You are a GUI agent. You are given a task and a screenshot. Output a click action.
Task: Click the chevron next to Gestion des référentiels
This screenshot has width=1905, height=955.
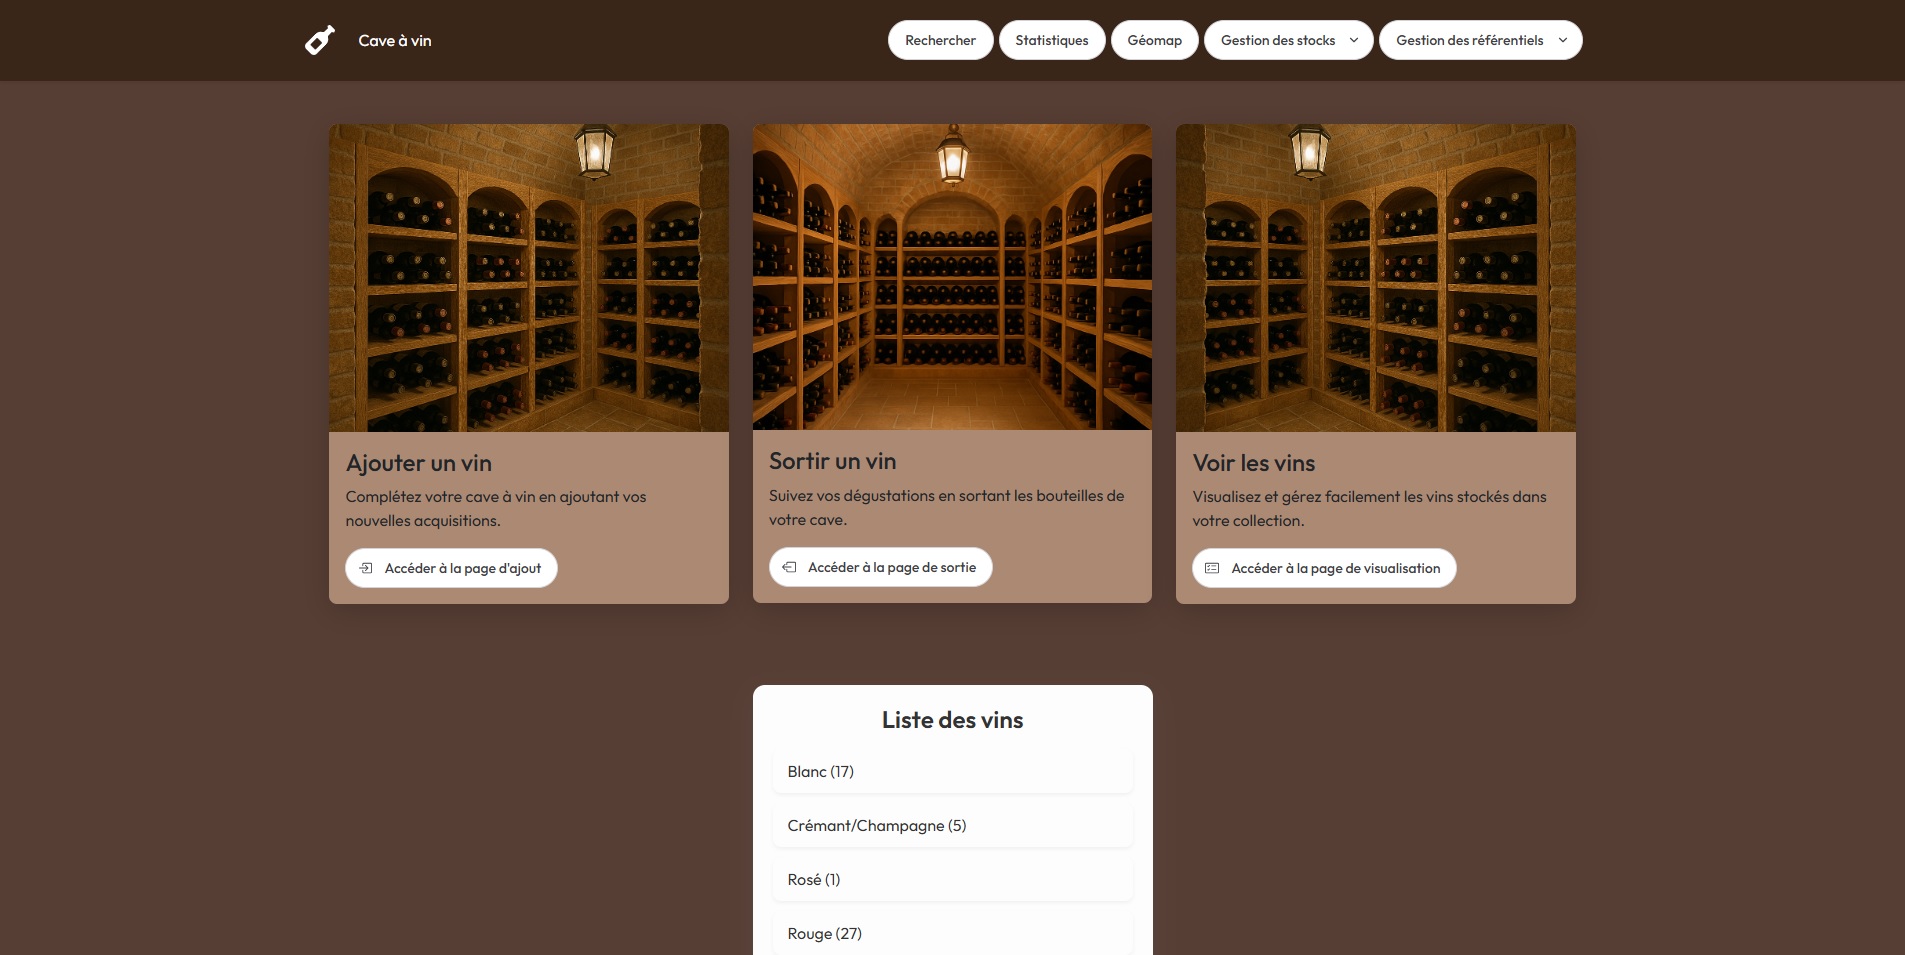[1561, 41]
